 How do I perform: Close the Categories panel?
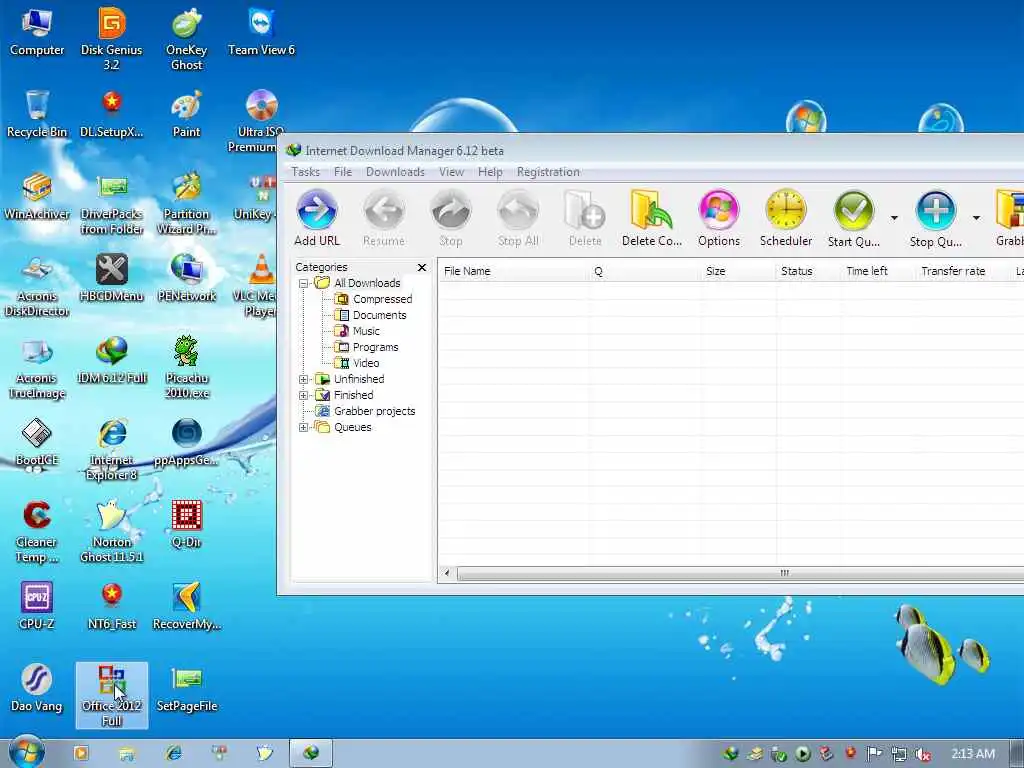[422, 267]
